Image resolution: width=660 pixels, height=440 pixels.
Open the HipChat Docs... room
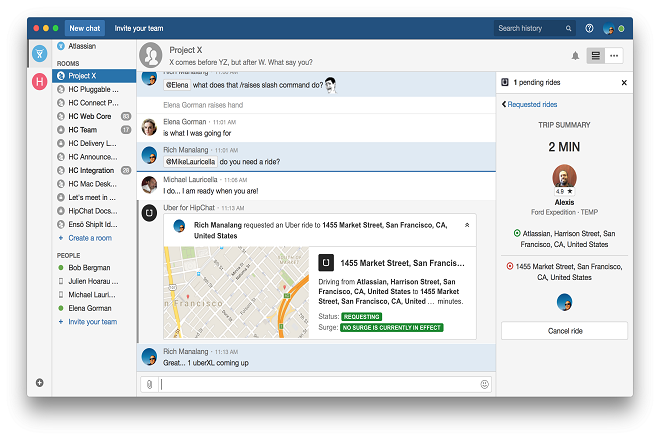pos(94,211)
